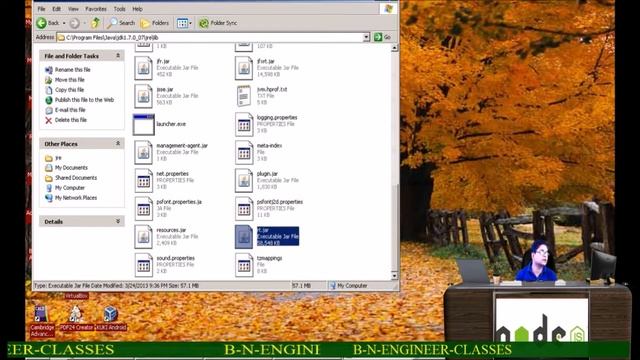Click the file list scrollbar up arrow
The width and height of the screenshot is (640, 360).
coord(394,48)
